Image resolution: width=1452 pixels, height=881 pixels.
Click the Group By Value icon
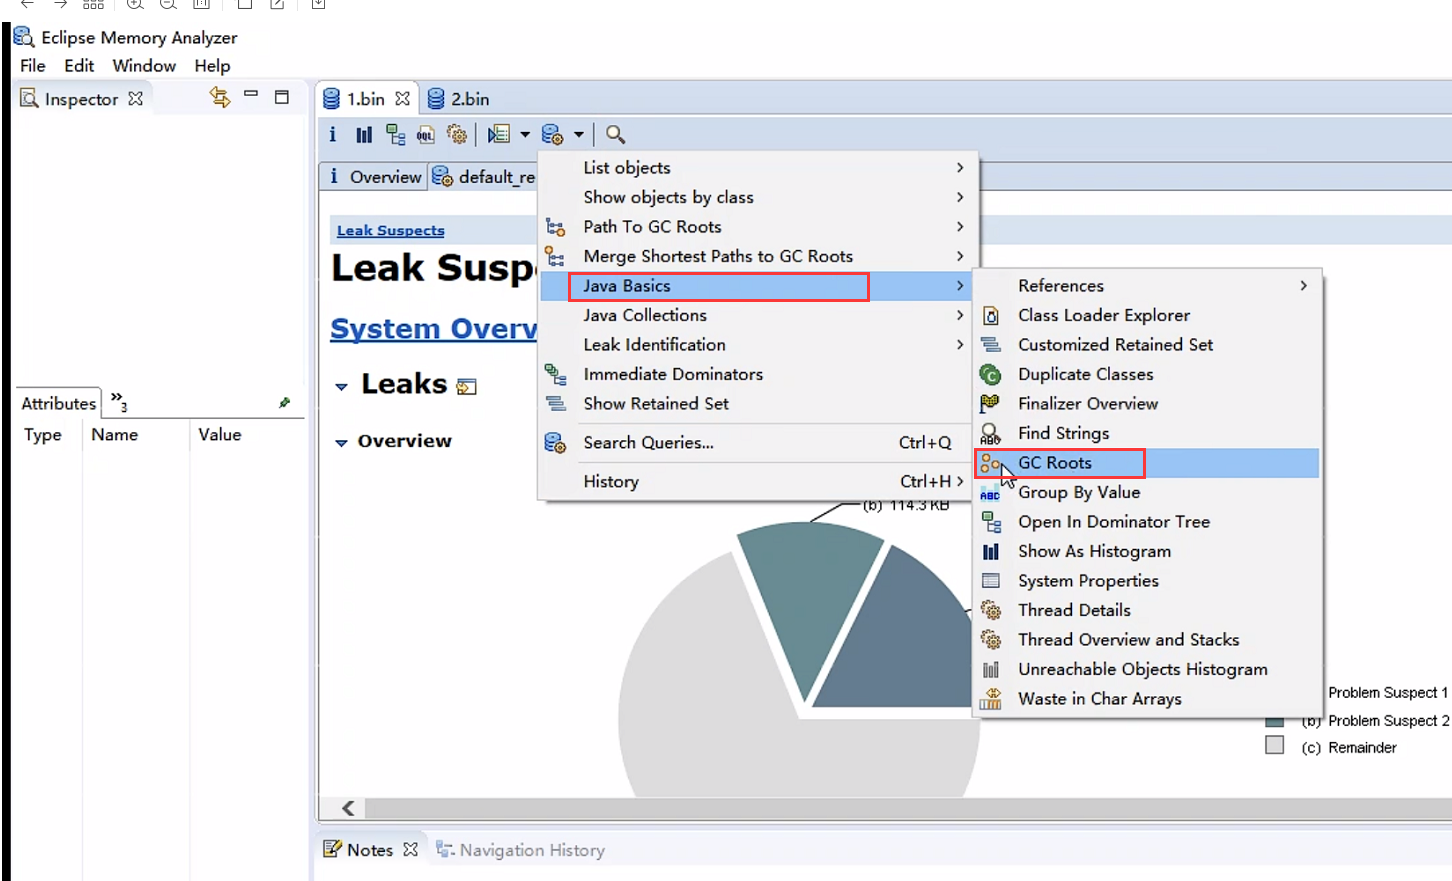click(990, 494)
